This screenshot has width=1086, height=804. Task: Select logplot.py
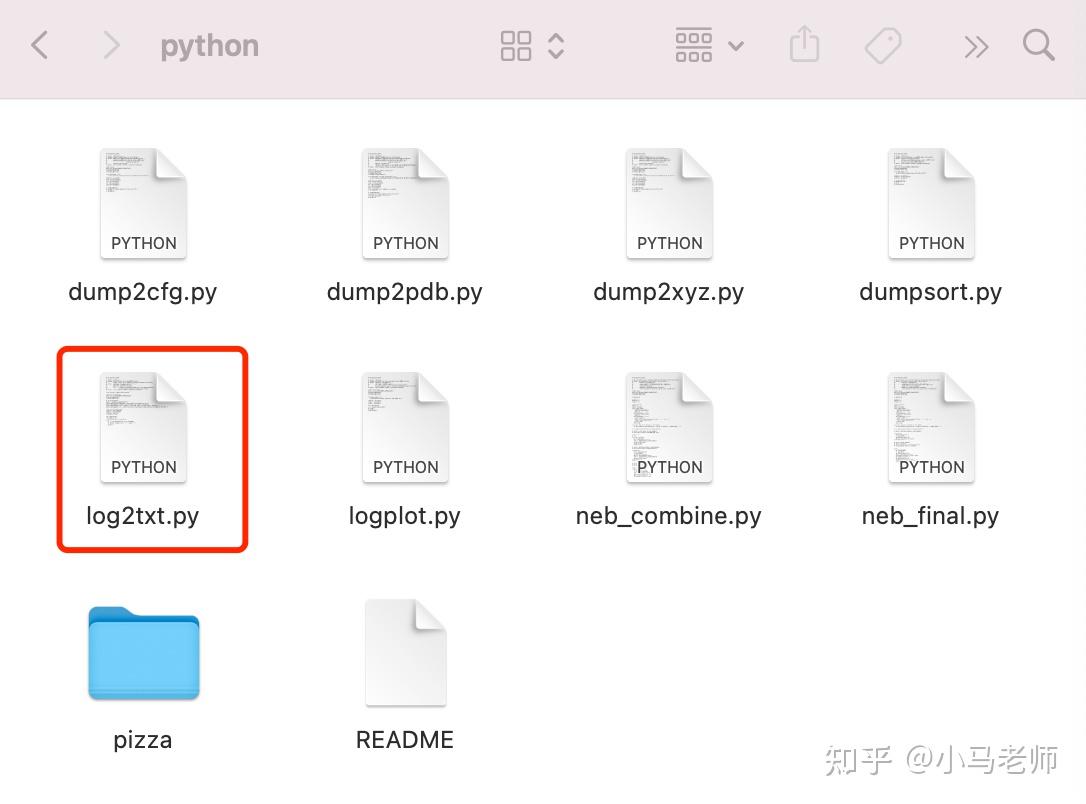coord(405,426)
